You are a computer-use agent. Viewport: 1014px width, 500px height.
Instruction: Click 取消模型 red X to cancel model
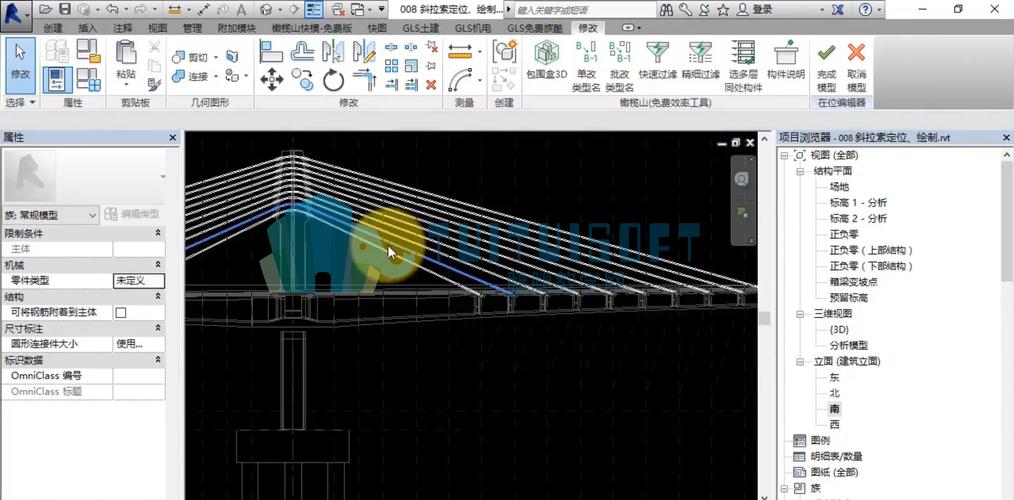[856, 67]
